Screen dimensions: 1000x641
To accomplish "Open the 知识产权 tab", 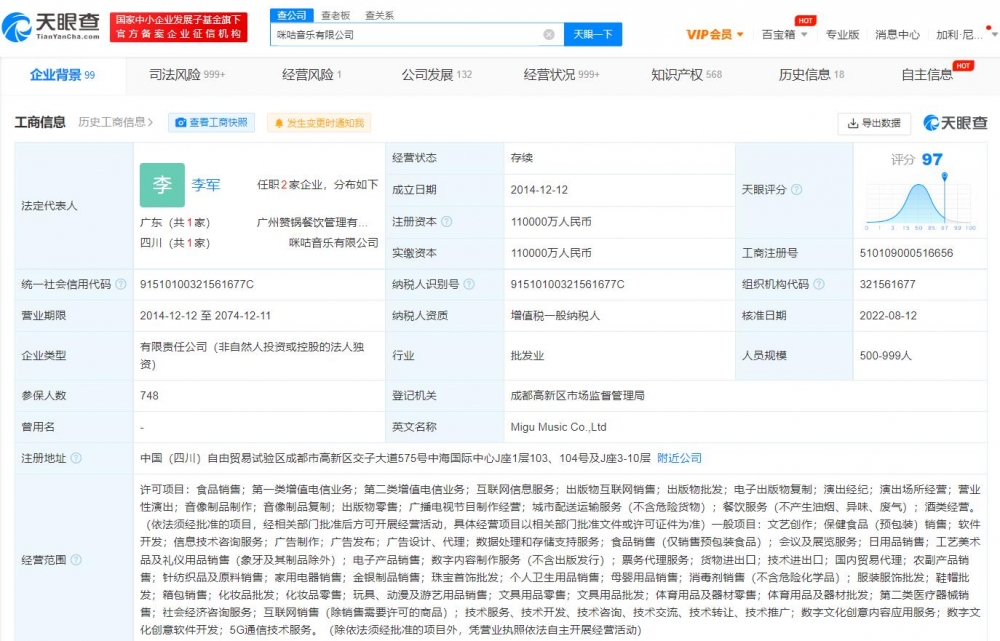I will tap(686, 75).
